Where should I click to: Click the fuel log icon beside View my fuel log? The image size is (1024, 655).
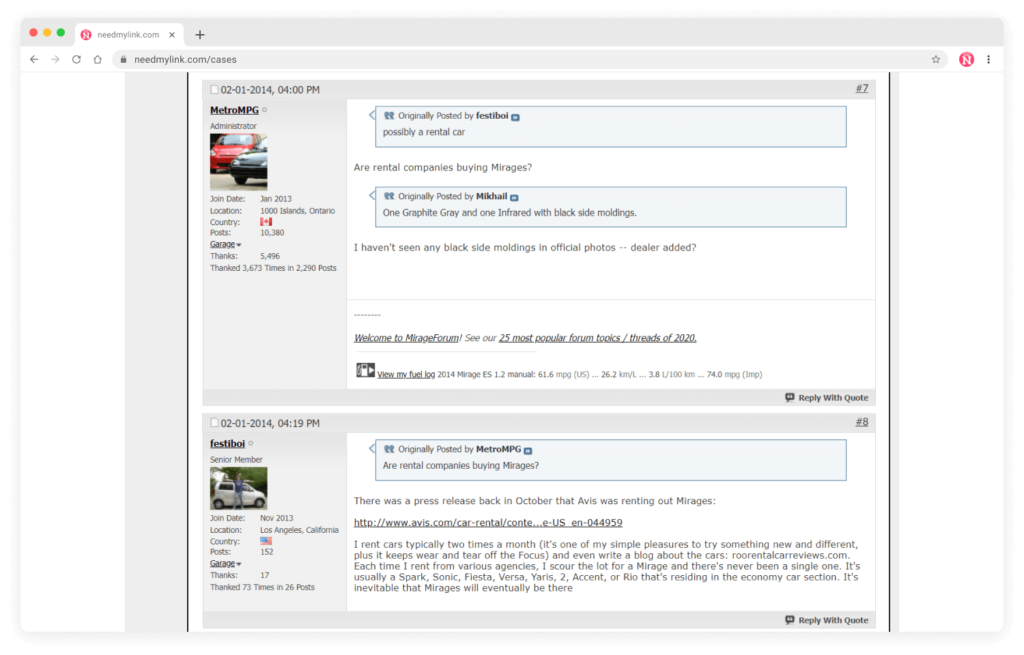[x=364, y=369]
